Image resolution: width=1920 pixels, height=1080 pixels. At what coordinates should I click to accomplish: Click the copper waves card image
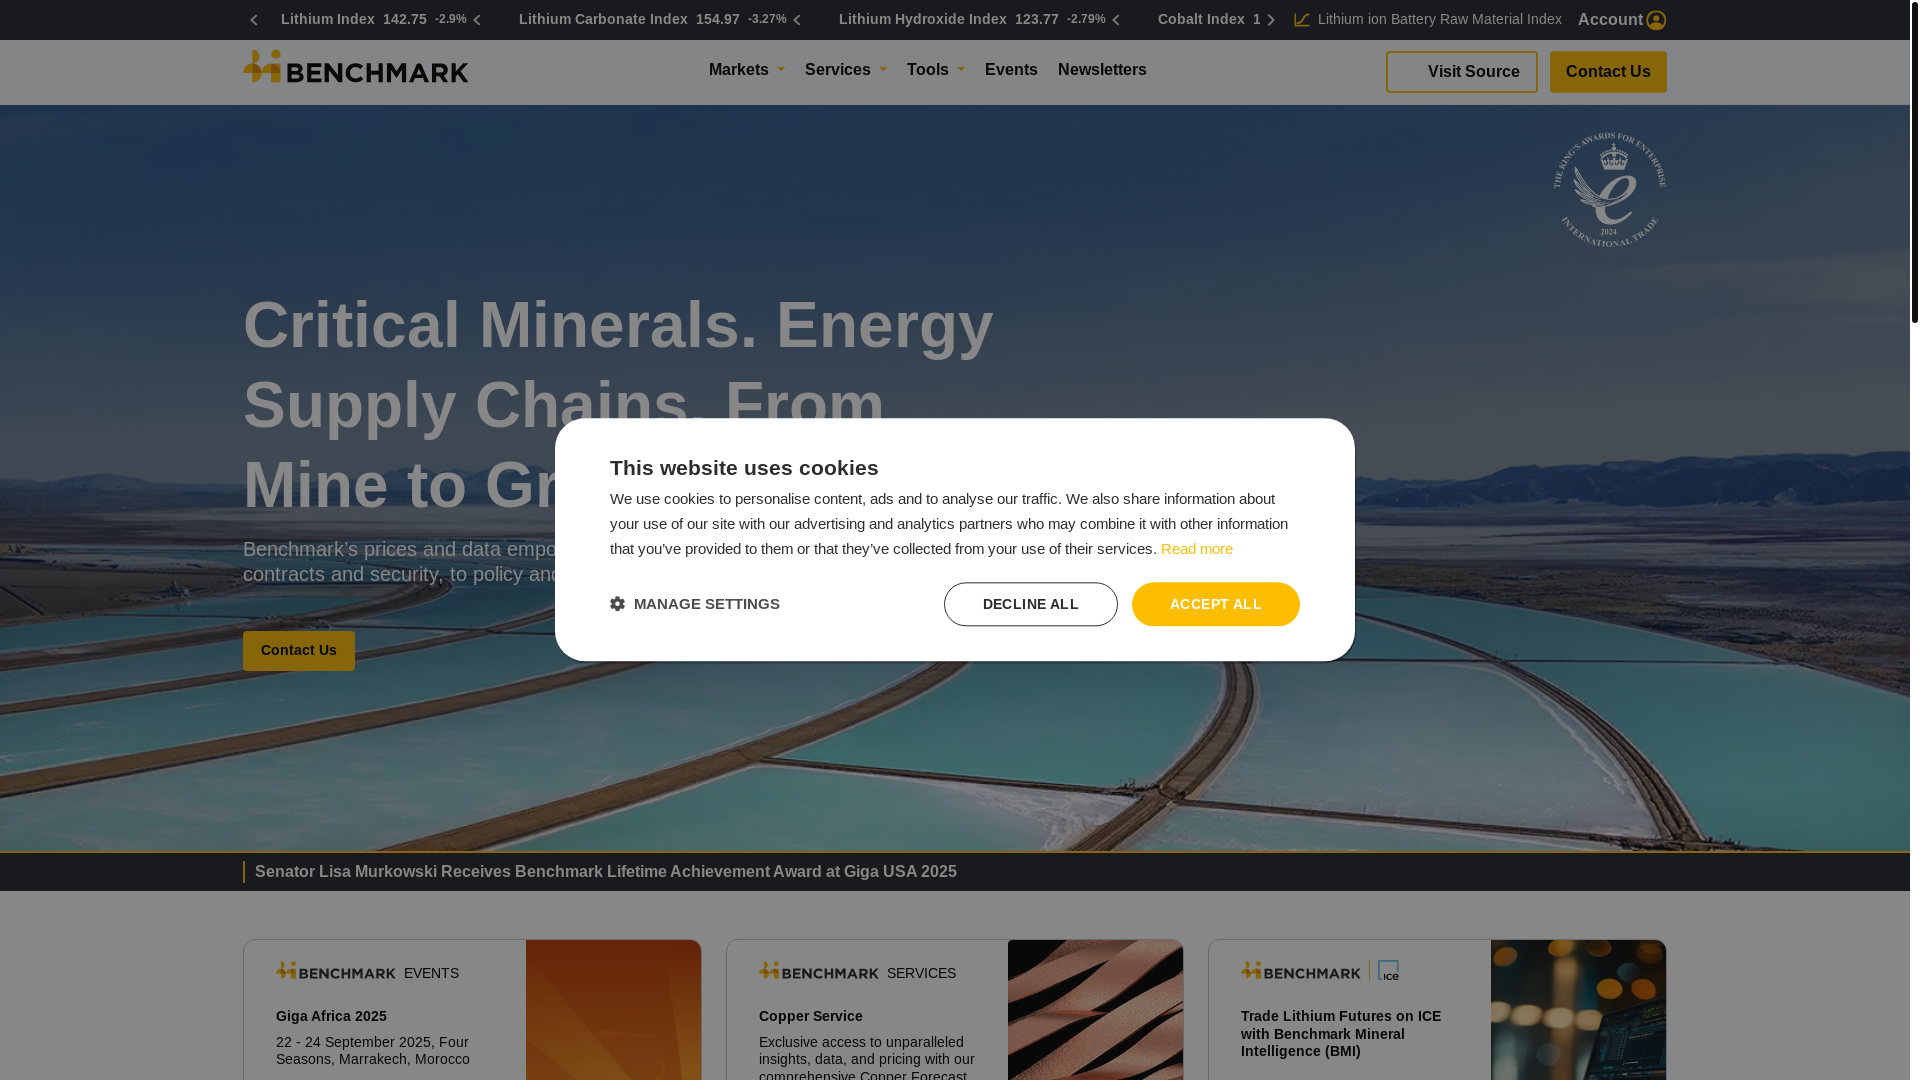click(1095, 1010)
